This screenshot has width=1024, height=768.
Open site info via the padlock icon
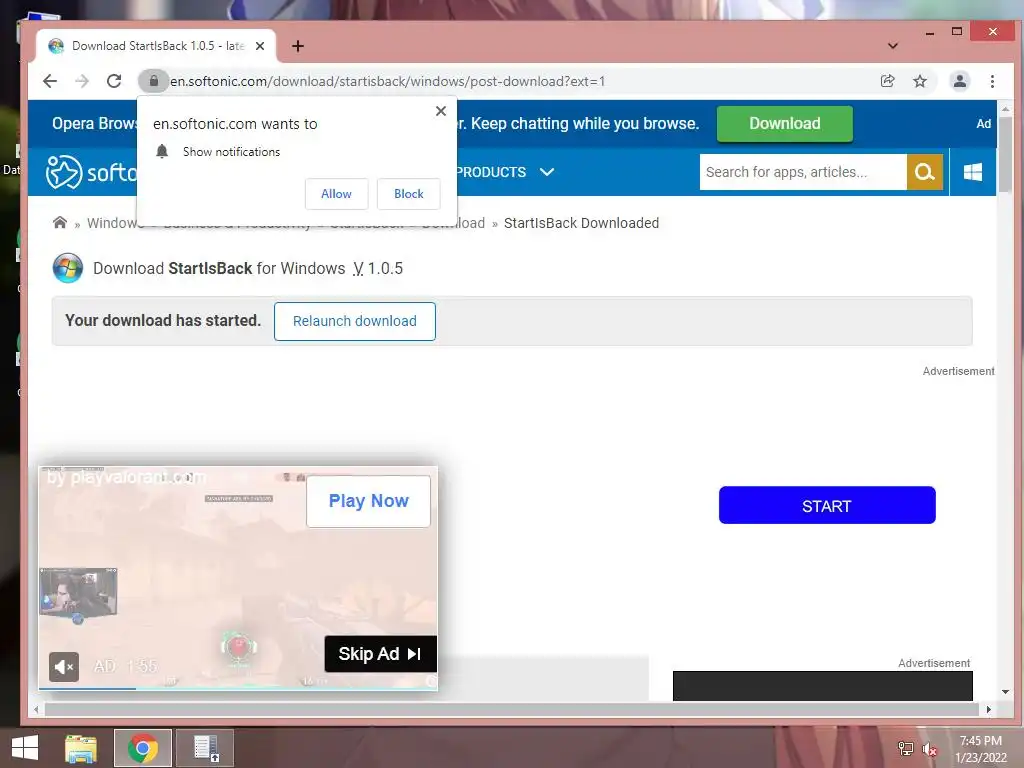pyautogui.click(x=153, y=81)
